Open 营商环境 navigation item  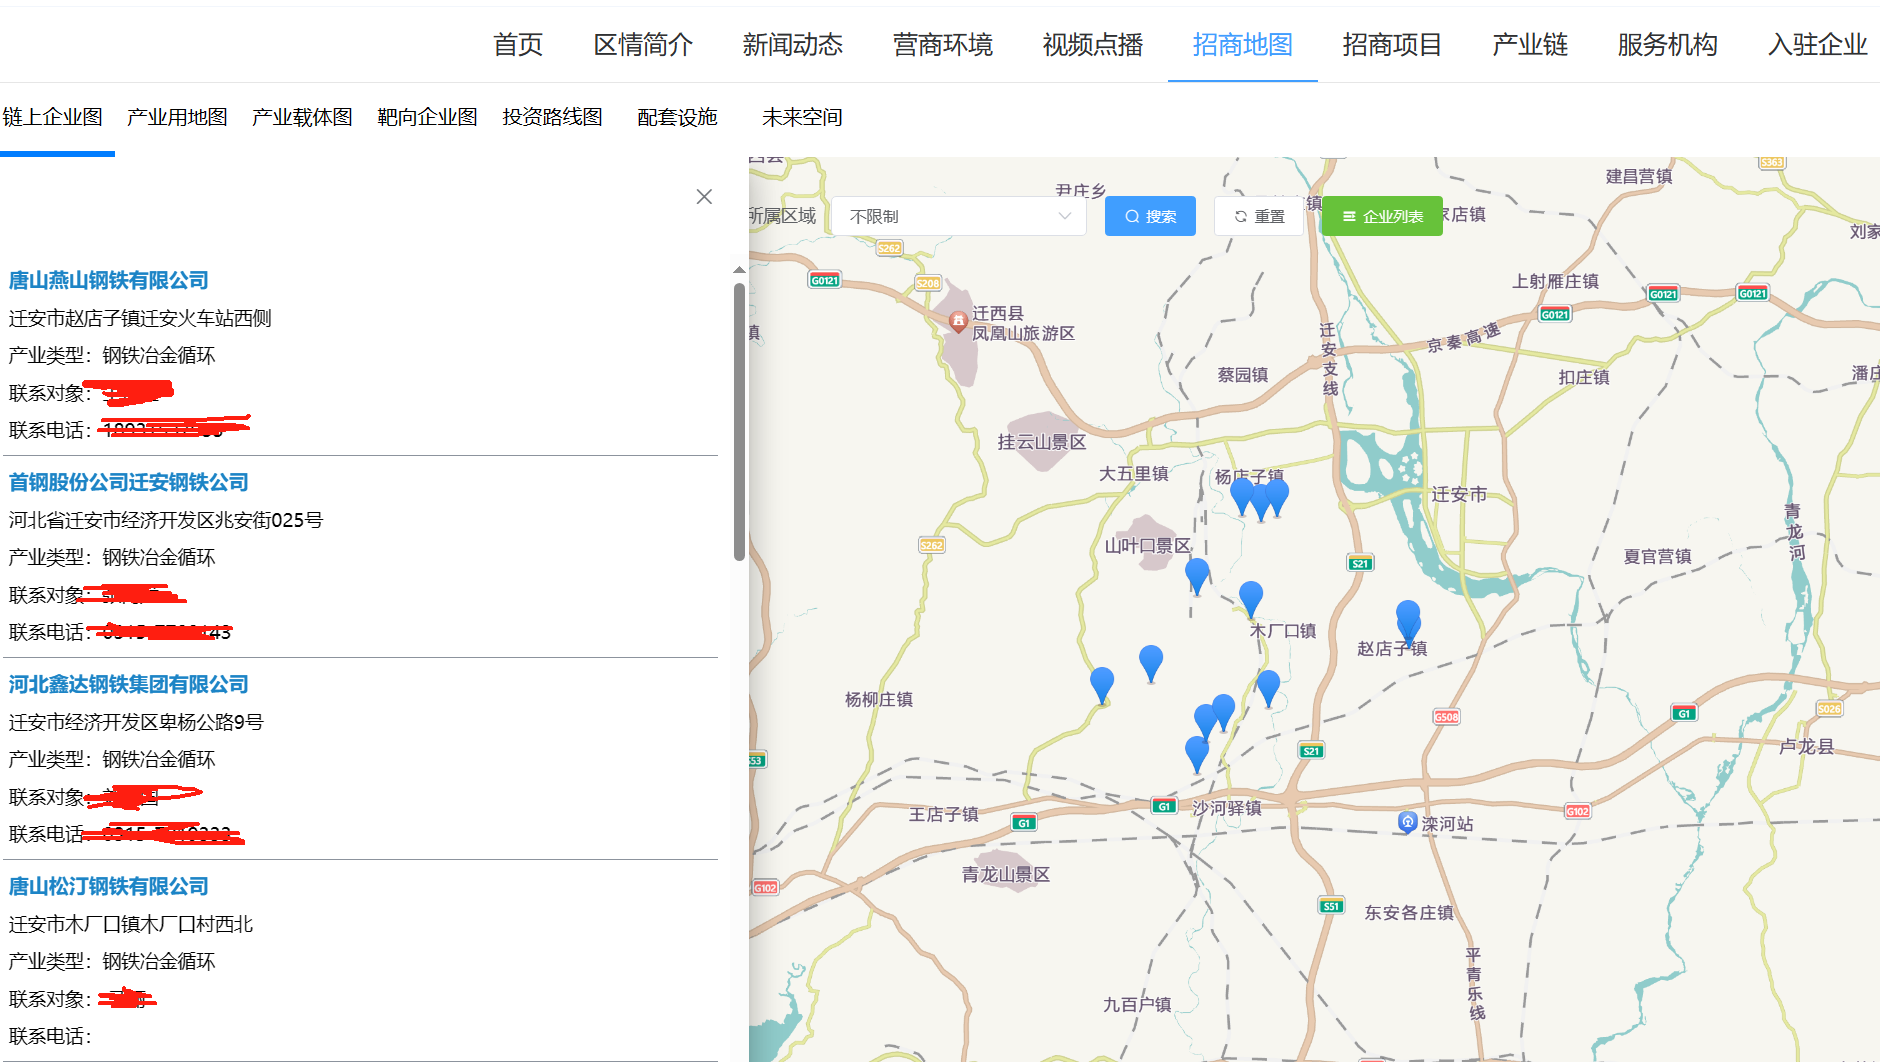coord(943,45)
